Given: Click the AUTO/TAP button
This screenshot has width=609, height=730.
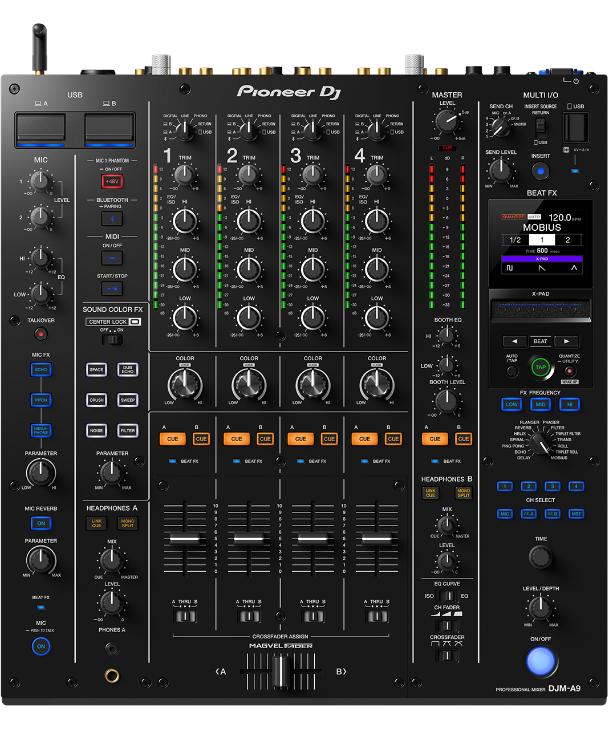Looking at the screenshot, I should [512, 371].
